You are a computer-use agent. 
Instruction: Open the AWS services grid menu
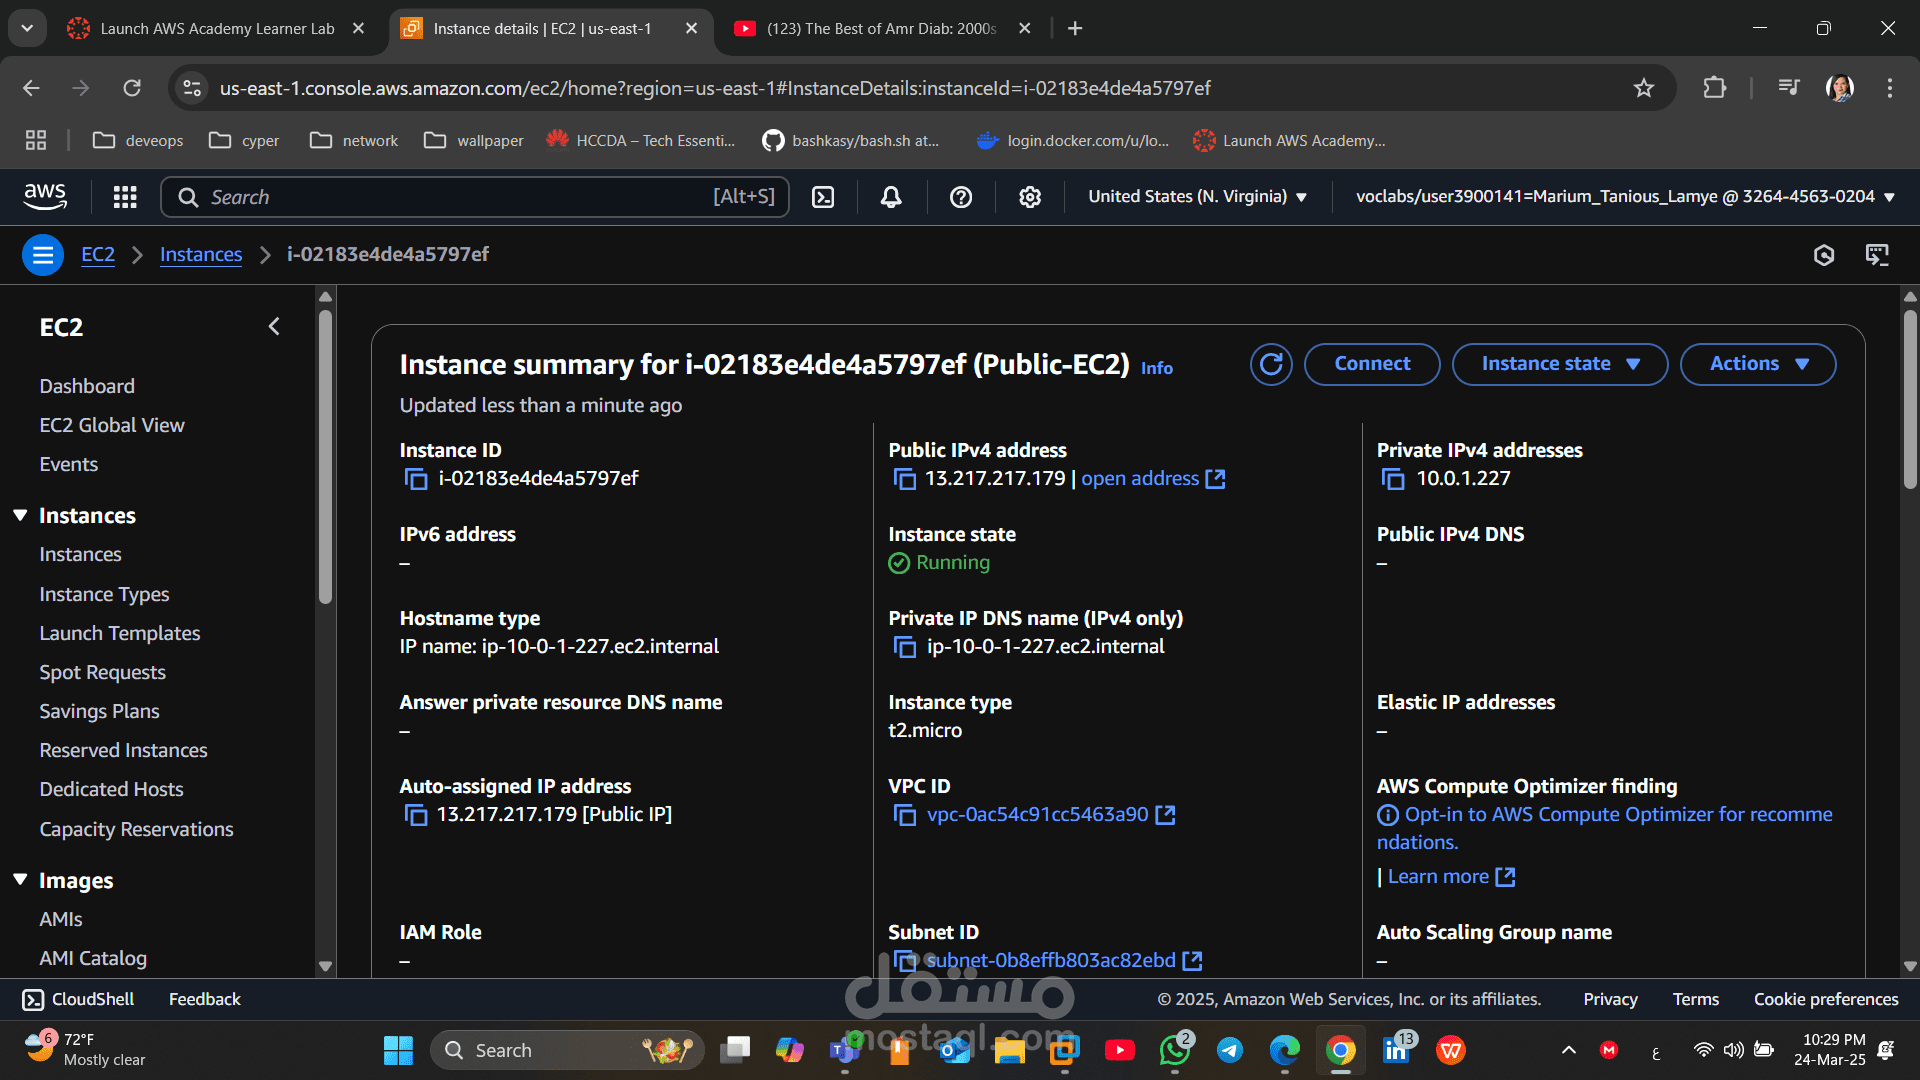click(125, 197)
